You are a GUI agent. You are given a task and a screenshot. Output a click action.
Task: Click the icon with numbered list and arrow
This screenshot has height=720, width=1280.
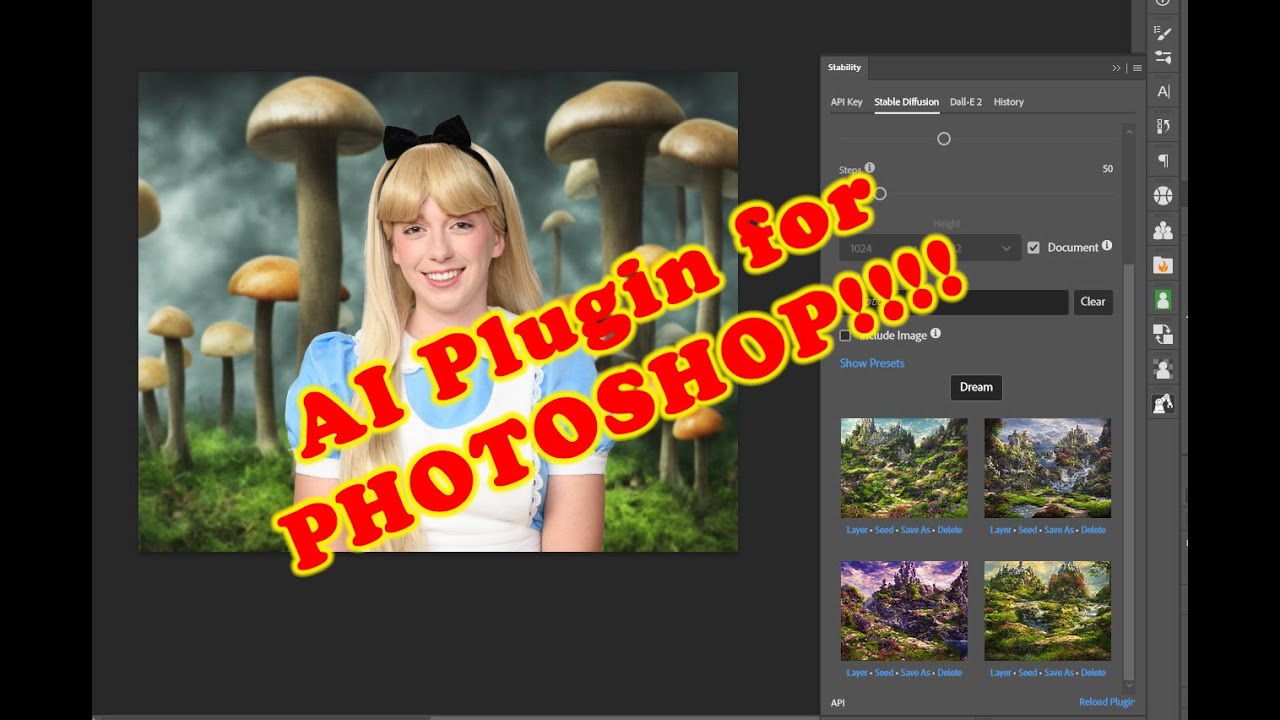[1163, 126]
